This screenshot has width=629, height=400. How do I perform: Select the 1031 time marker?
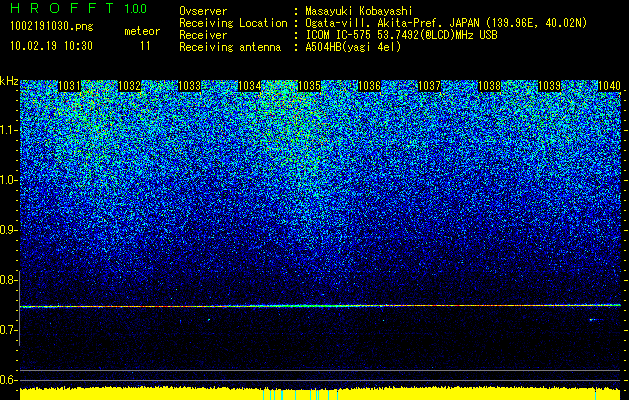69,86
